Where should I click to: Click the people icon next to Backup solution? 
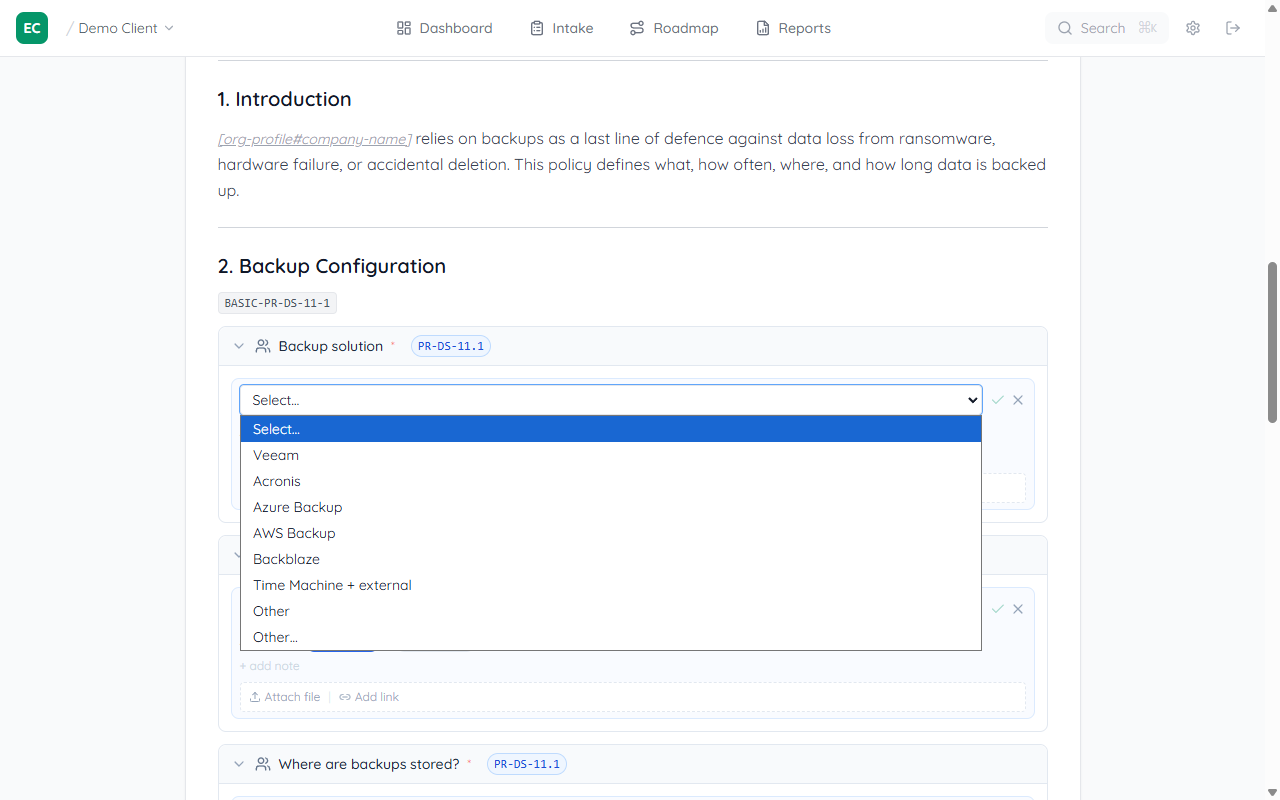pyautogui.click(x=263, y=345)
